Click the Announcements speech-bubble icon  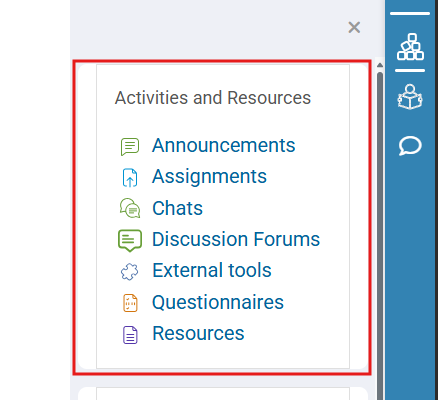tap(130, 146)
